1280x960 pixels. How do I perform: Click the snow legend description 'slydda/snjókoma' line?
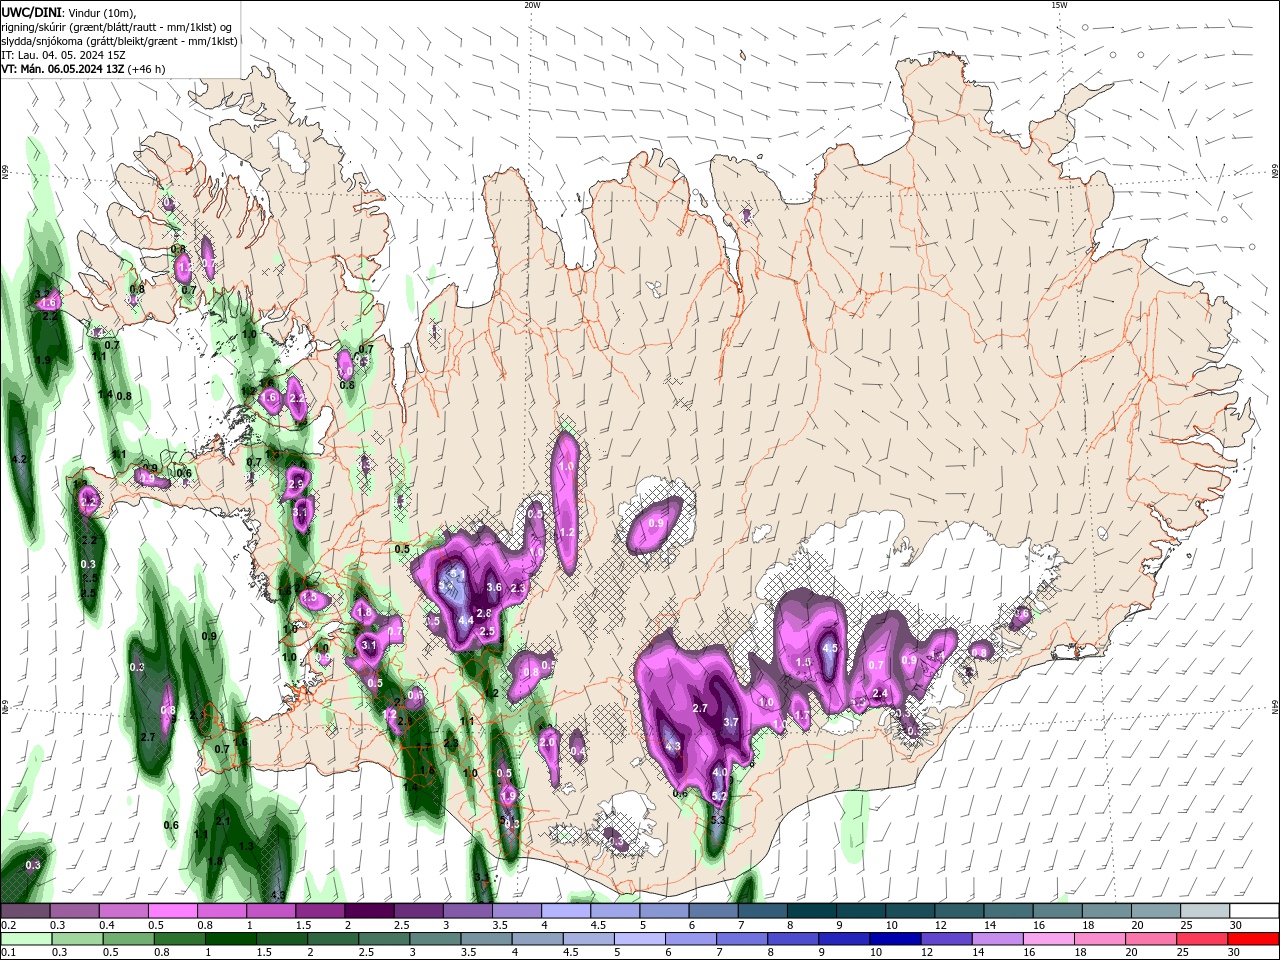coord(118,41)
